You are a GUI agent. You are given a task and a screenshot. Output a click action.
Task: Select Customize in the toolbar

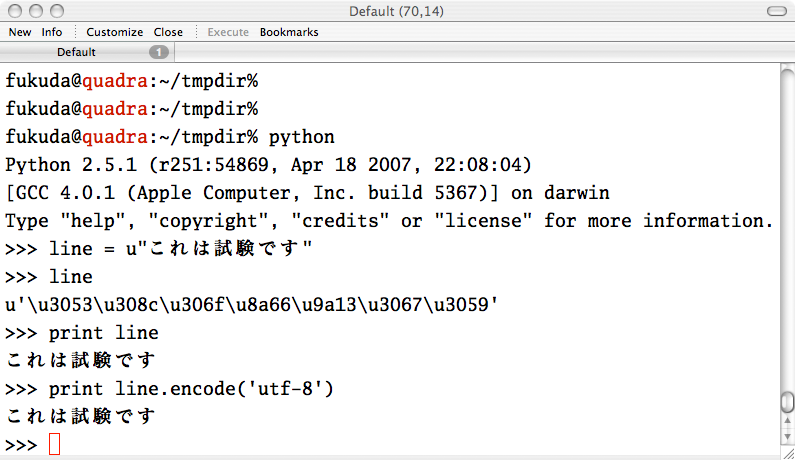(115, 32)
